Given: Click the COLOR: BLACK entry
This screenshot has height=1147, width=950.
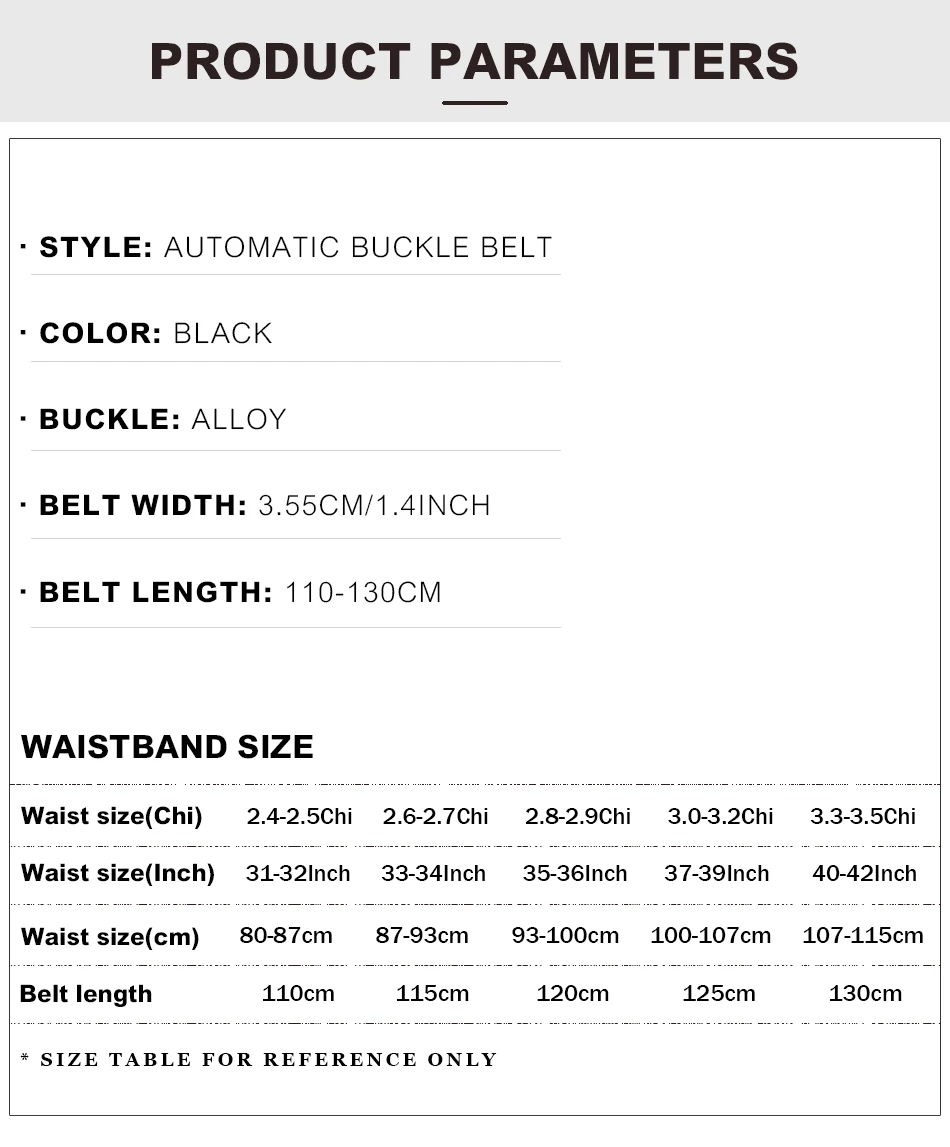Looking at the screenshot, I should pyautogui.click(x=156, y=334).
